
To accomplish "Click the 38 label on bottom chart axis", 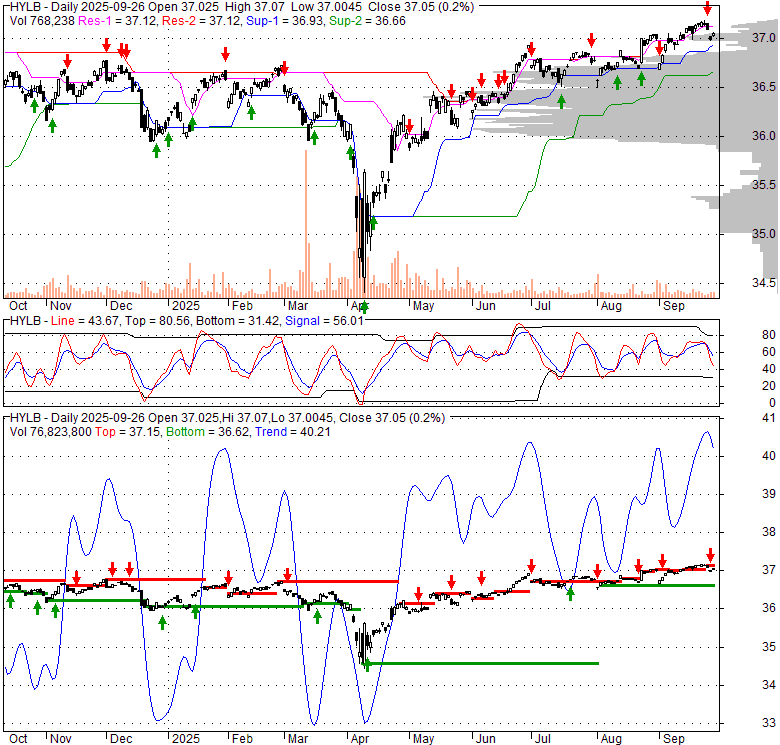I will click(769, 532).
